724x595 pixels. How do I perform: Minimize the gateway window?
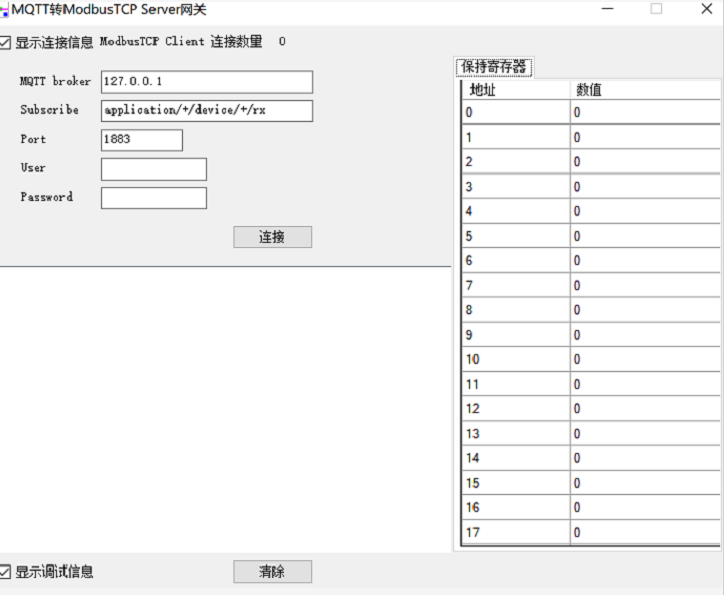point(608,9)
